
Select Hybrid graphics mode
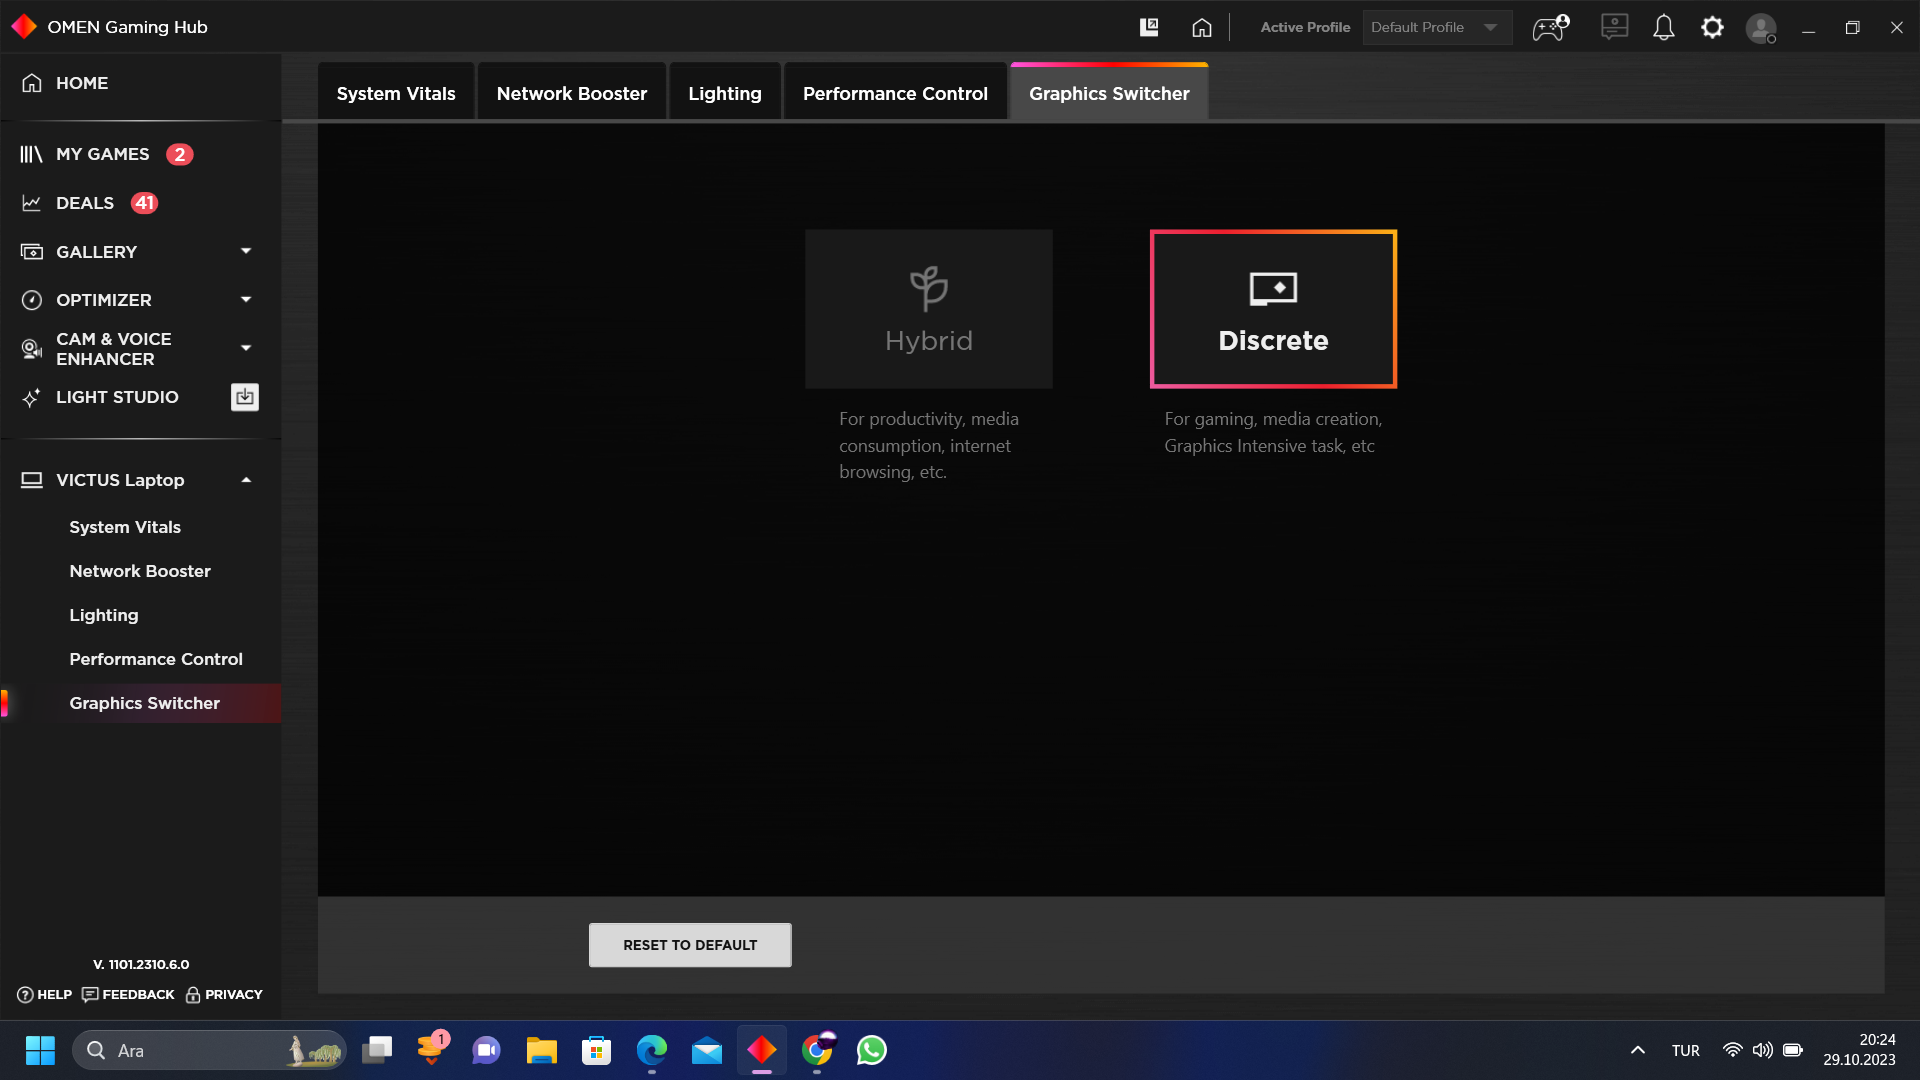tap(928, 309)
